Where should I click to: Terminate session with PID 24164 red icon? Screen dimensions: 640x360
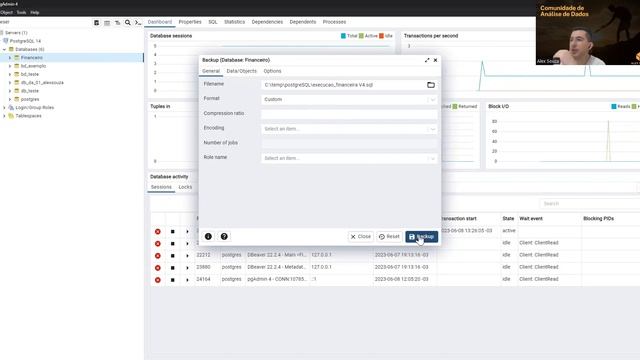158,280
